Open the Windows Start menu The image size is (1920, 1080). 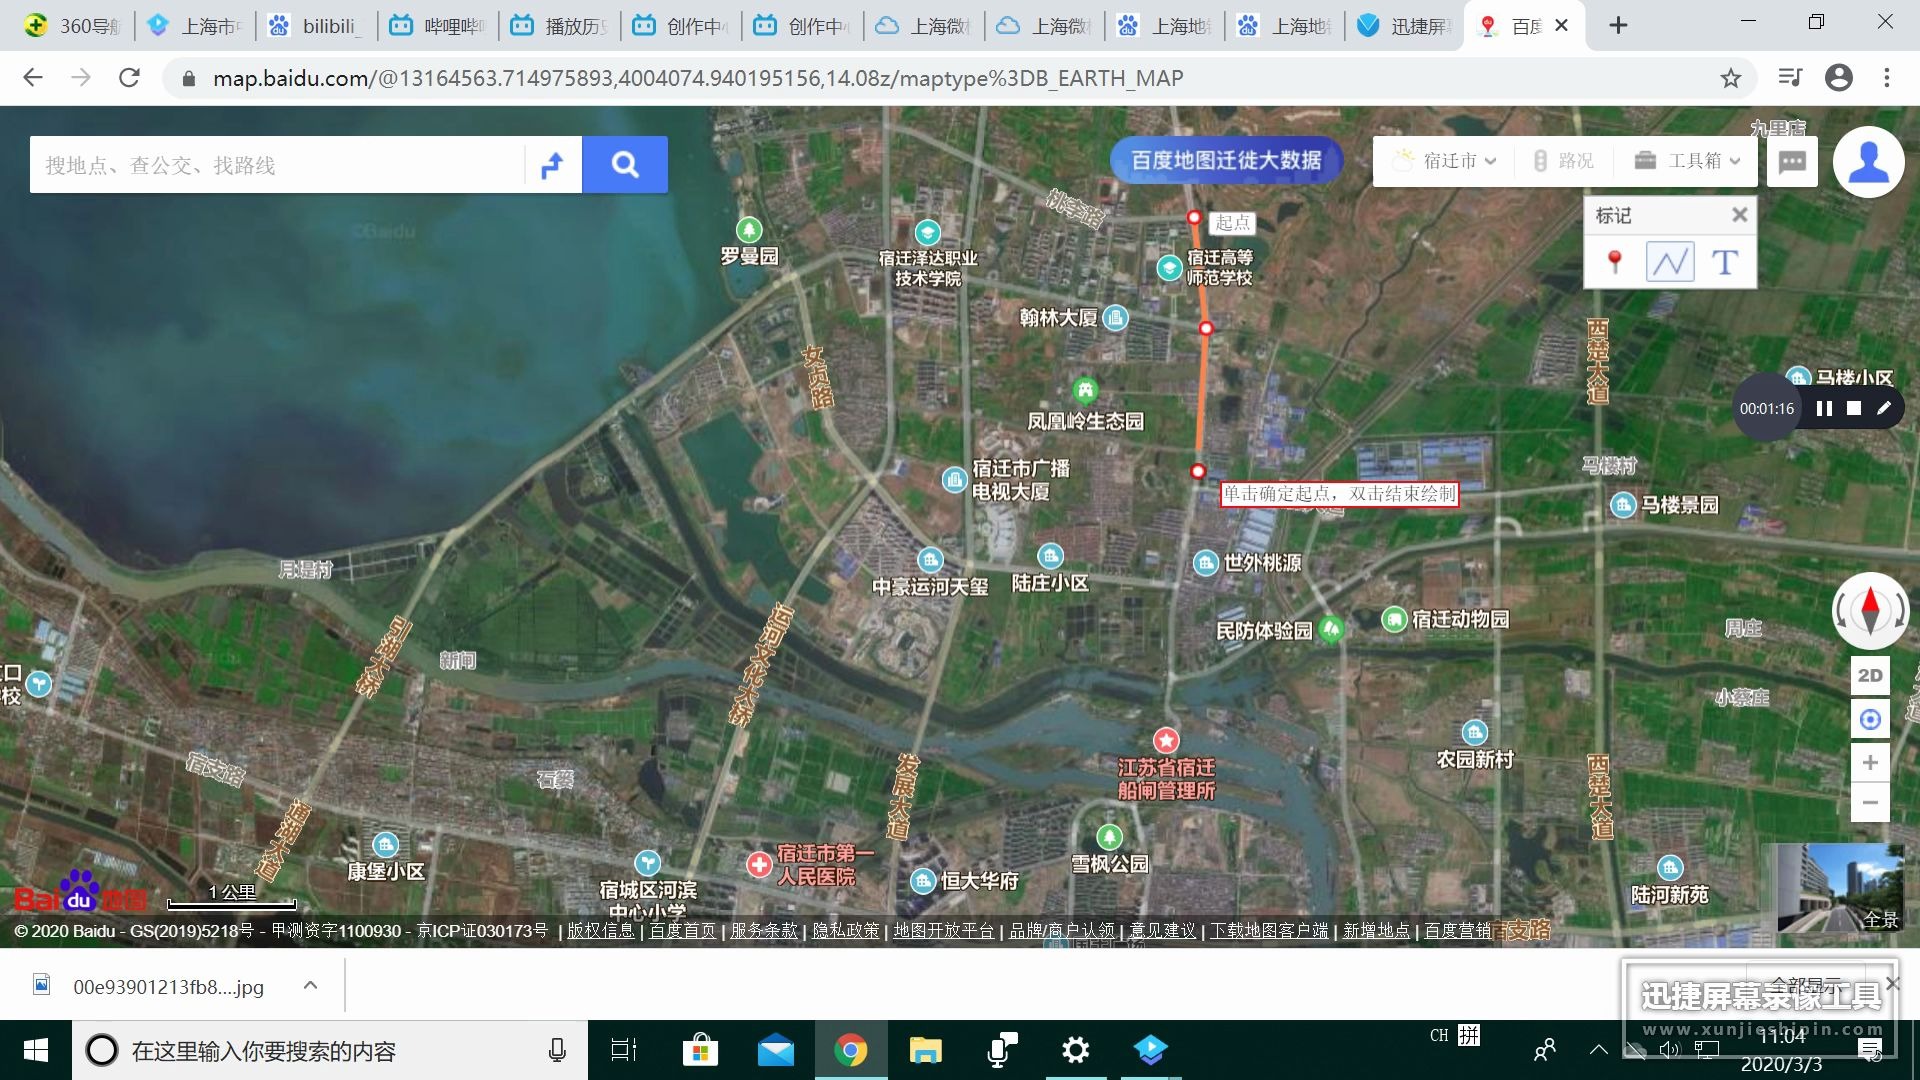click(36, 1050)
